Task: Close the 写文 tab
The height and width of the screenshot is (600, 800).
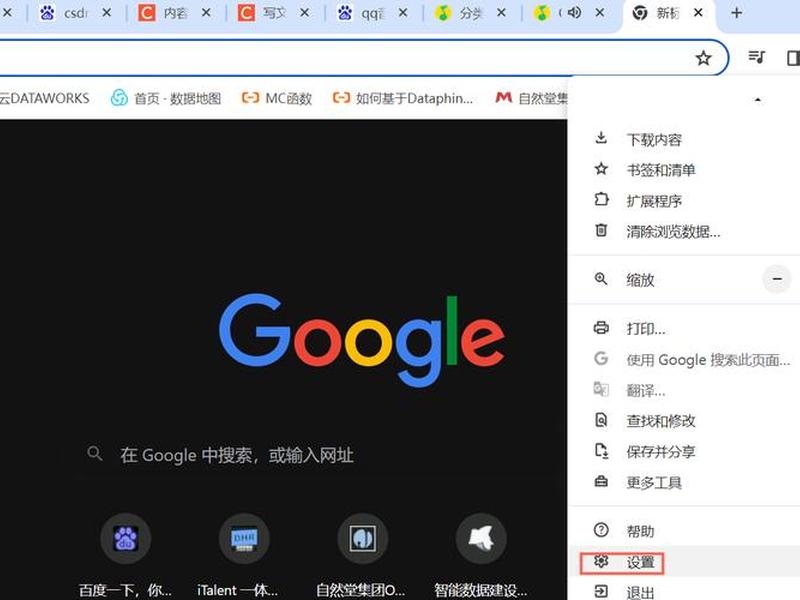Action: [x=305, y=13]
